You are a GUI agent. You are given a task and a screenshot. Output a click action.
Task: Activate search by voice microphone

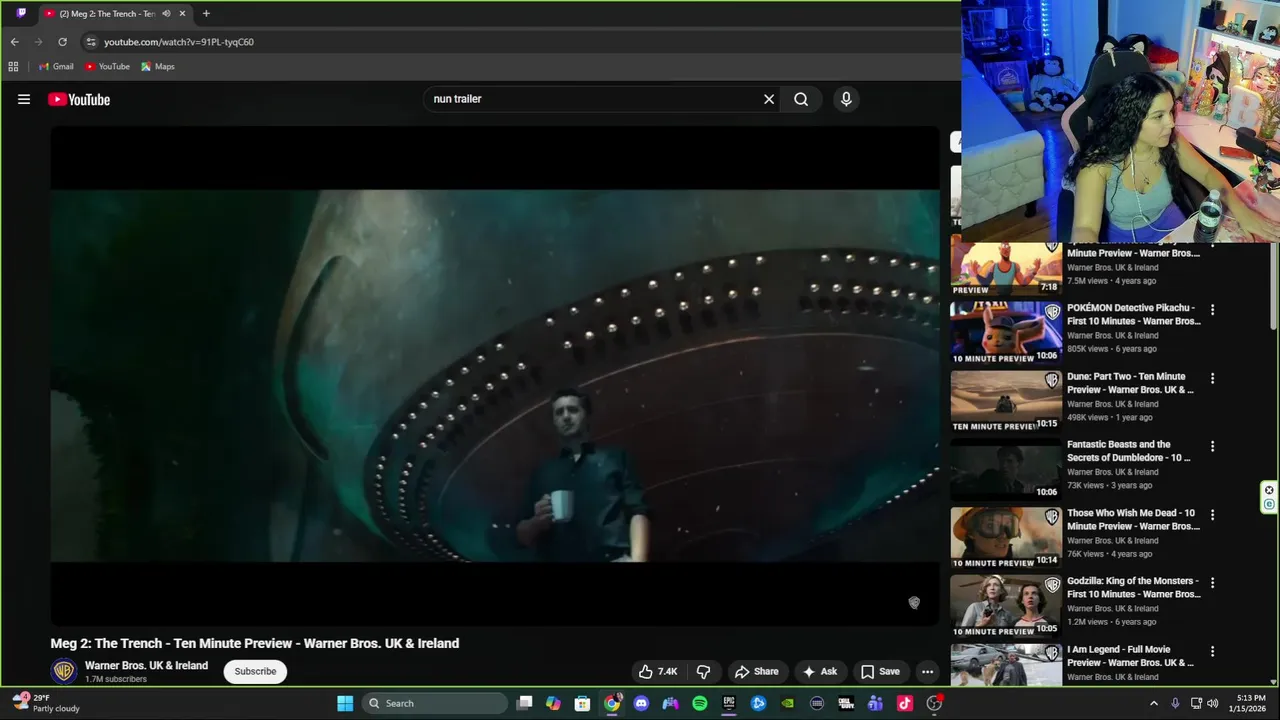846,99
